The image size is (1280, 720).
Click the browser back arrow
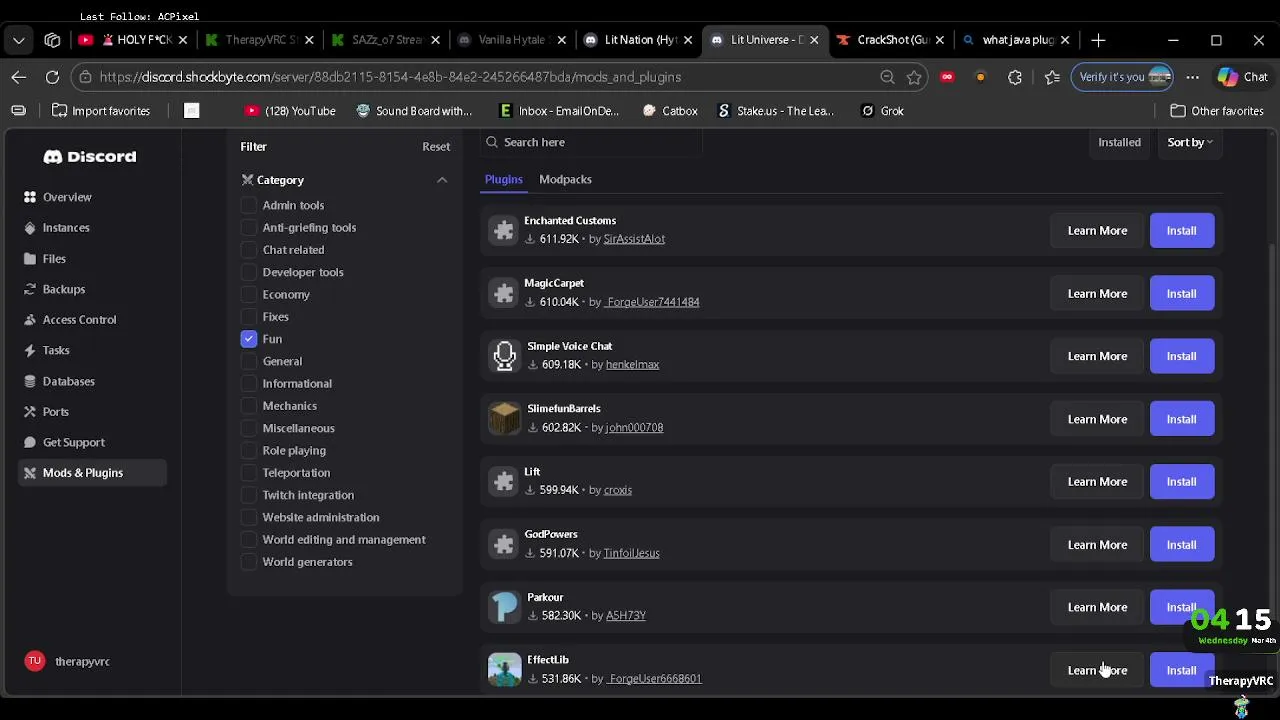tap(19, 77)
